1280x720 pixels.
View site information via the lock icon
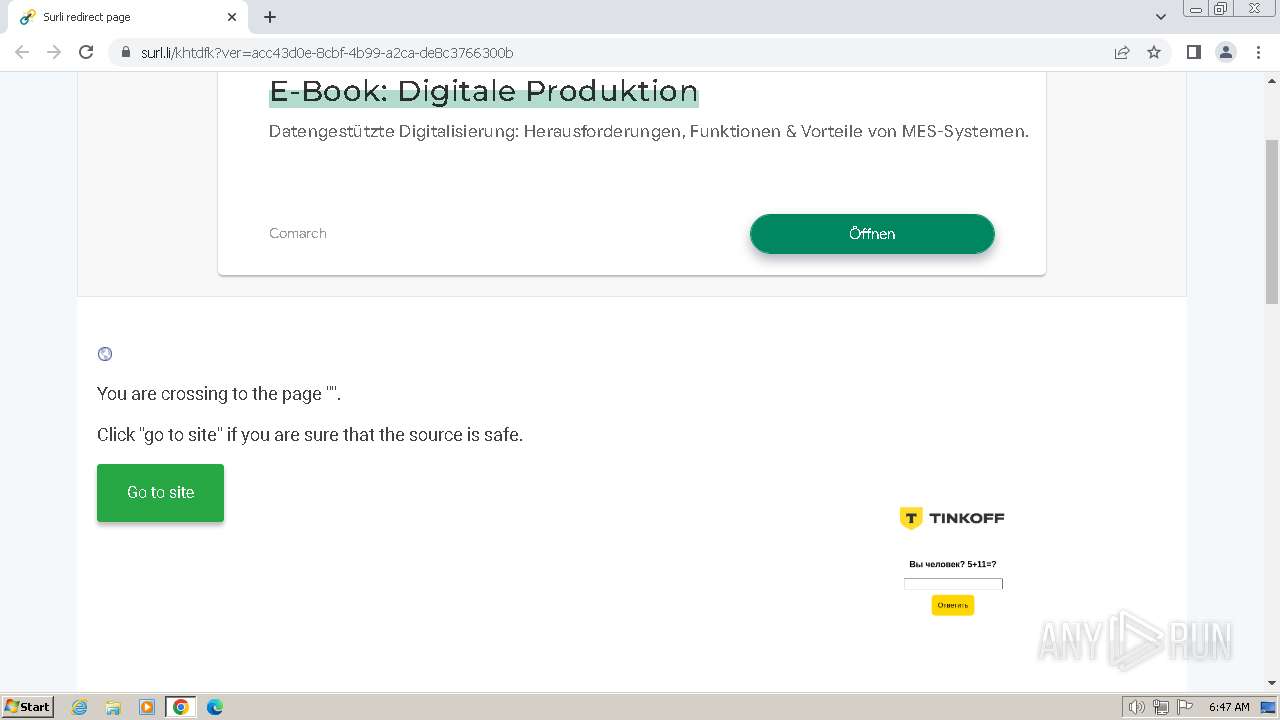click(x=125, y=52)
